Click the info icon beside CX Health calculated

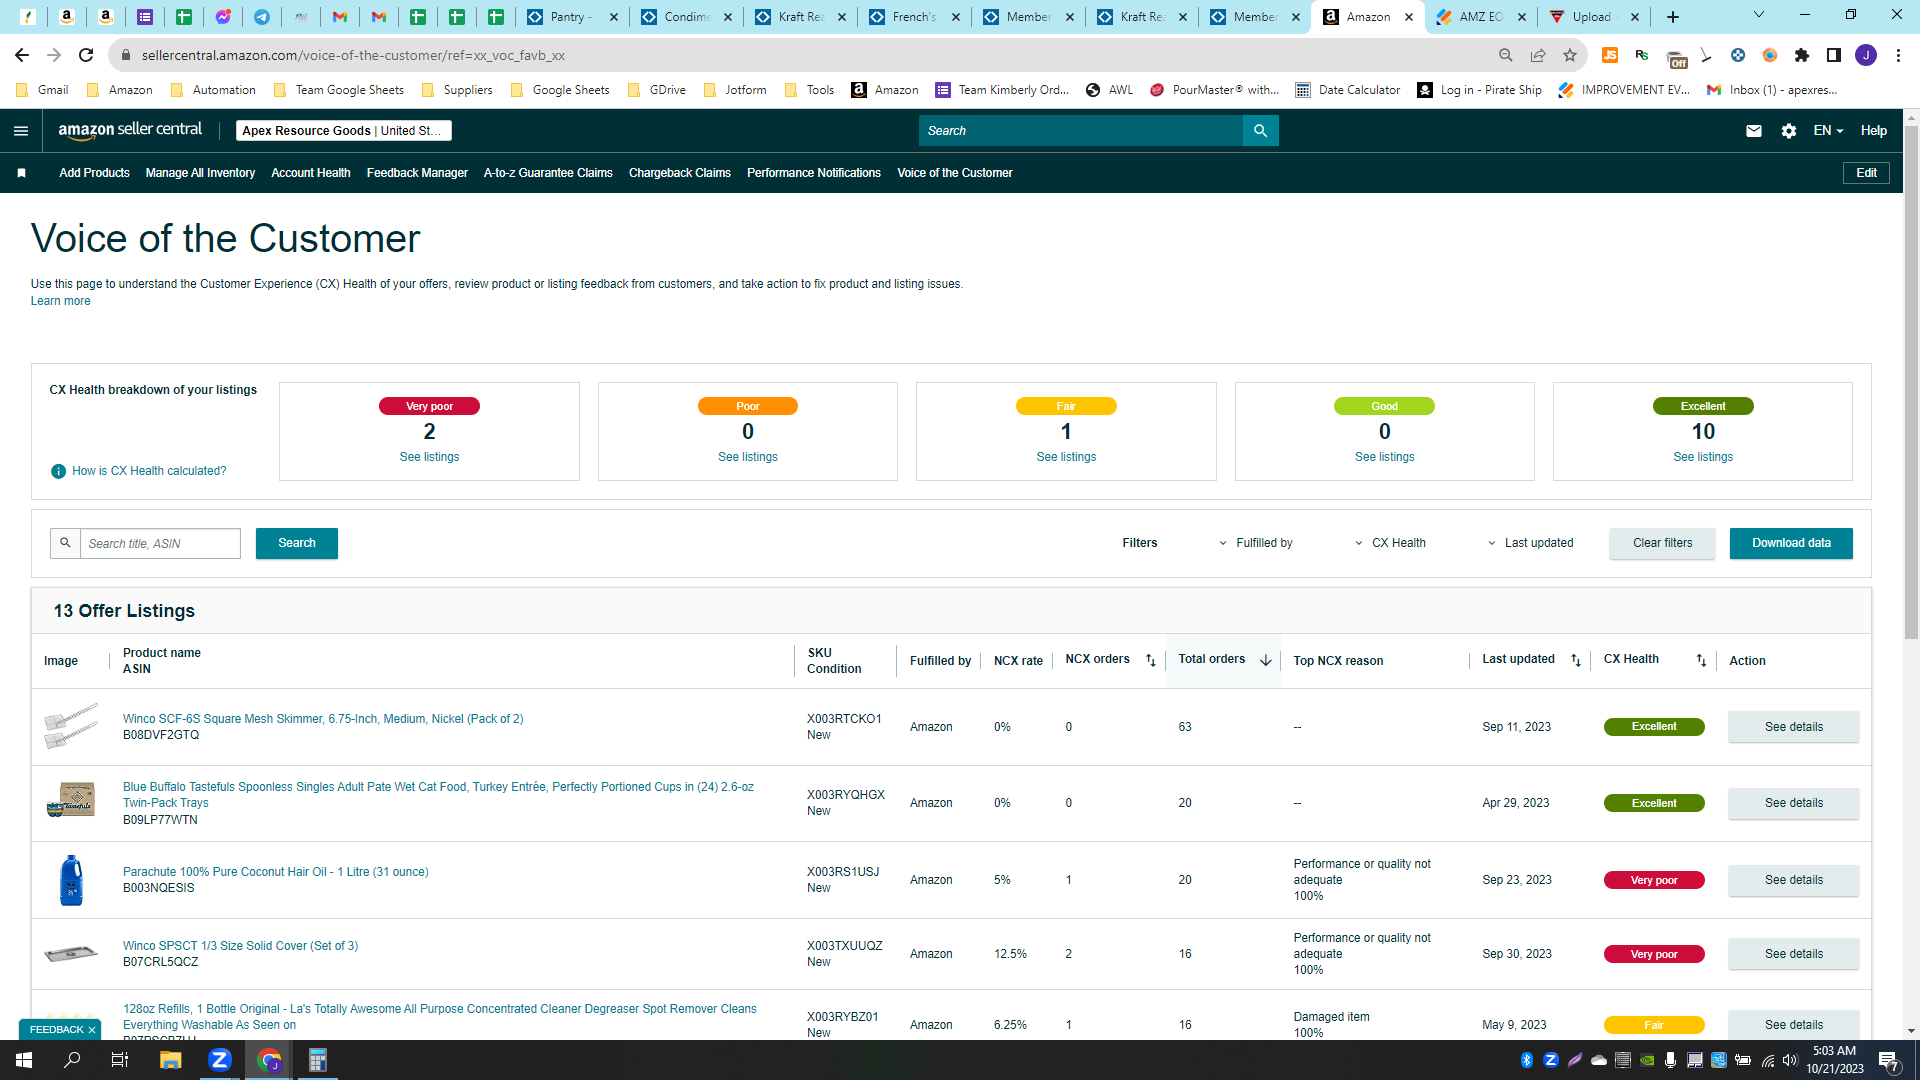pyautogui.click(x=58, y=471)
